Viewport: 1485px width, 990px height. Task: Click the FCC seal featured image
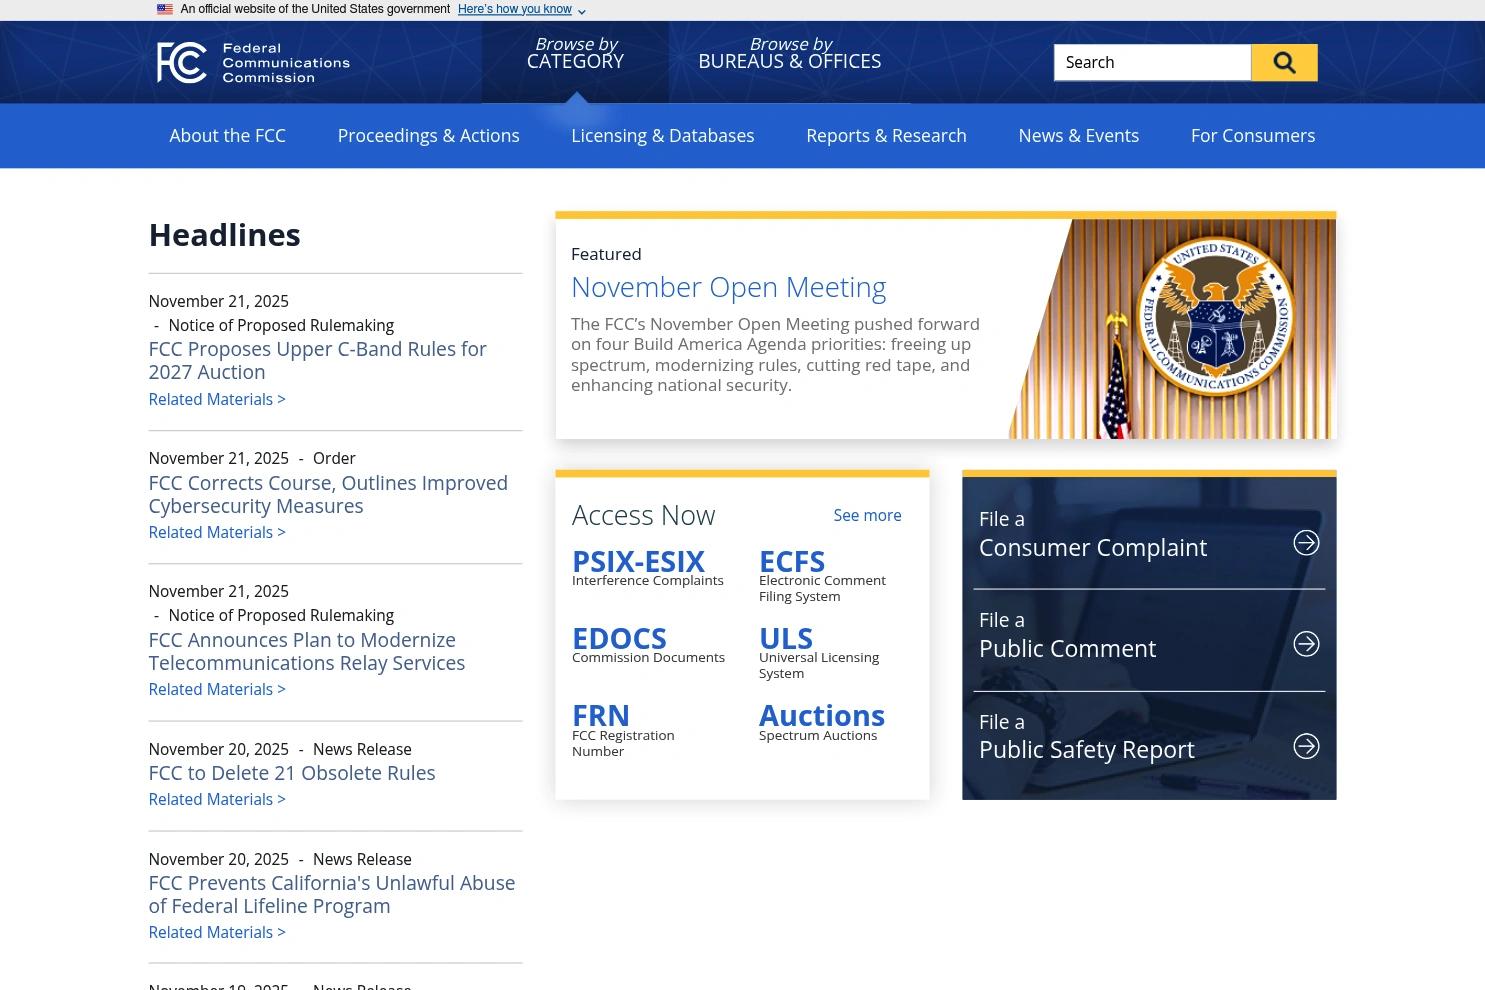coord(1172,329)
